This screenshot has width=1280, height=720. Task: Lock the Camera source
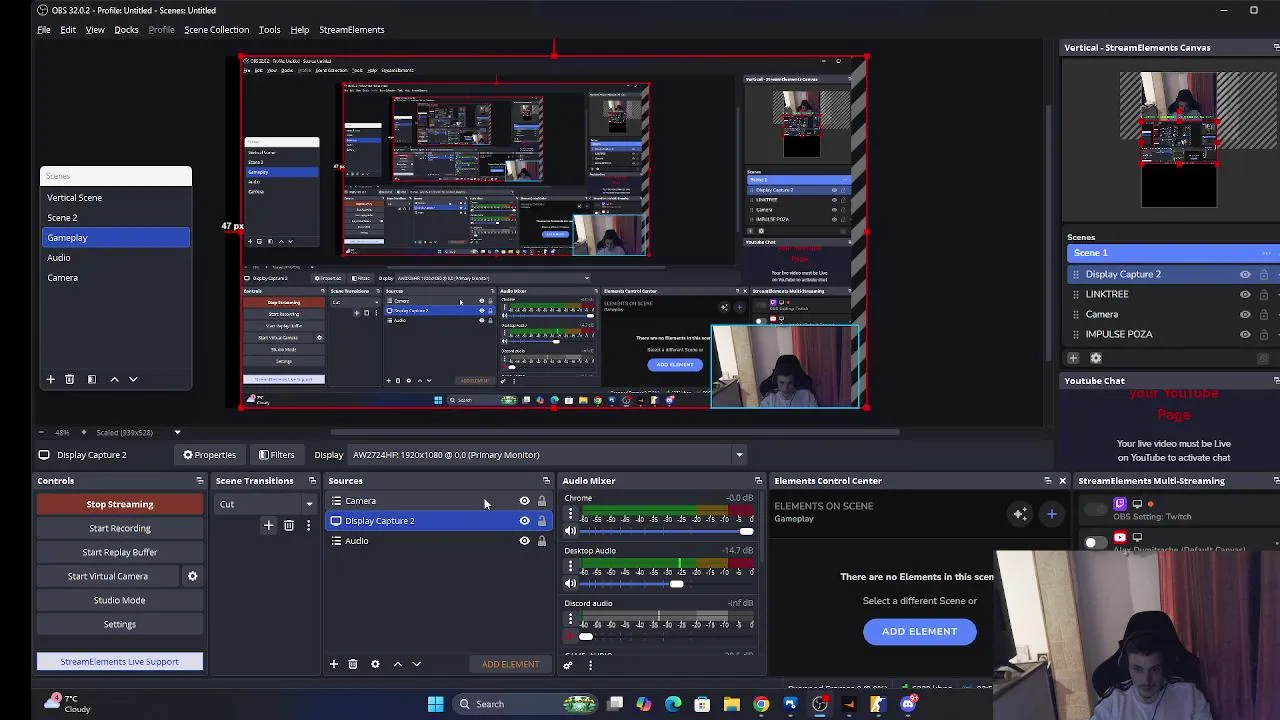point(542,501)
